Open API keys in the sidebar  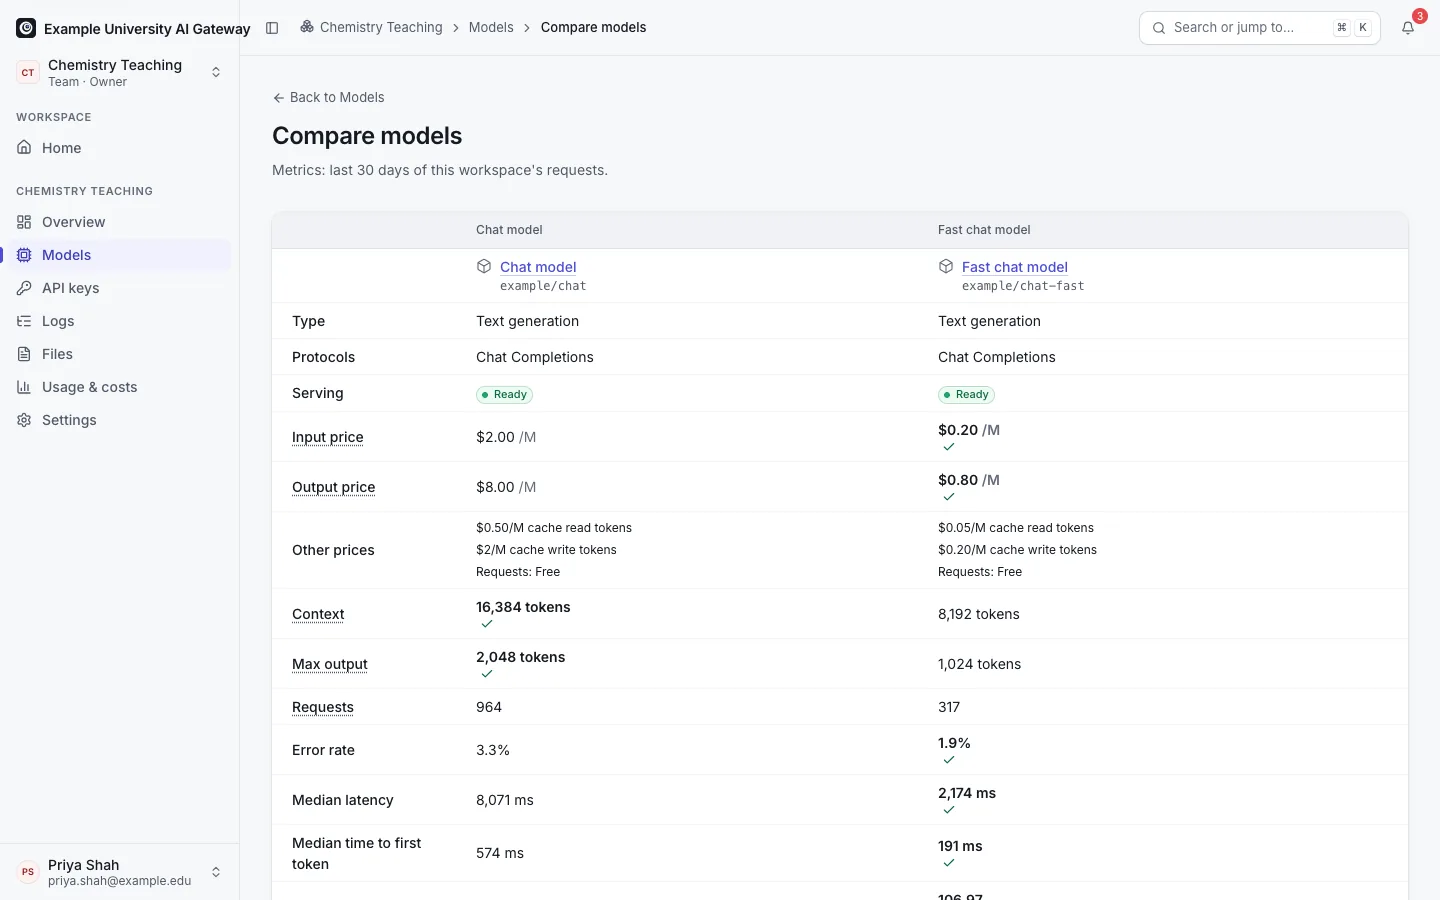tap(120, 288)
